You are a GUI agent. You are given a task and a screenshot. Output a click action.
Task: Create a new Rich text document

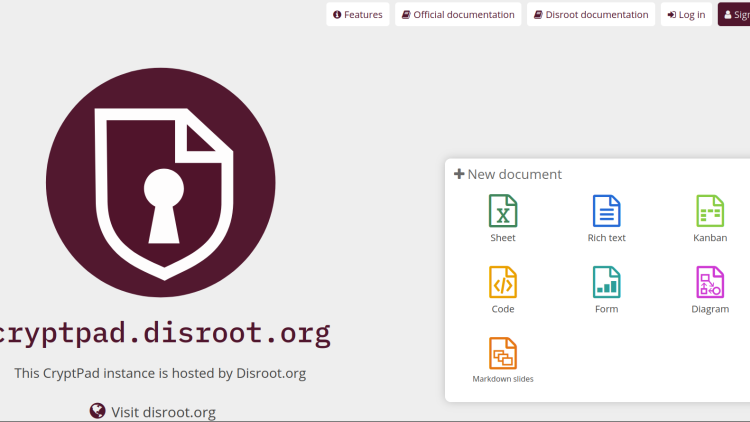(606, 219)
